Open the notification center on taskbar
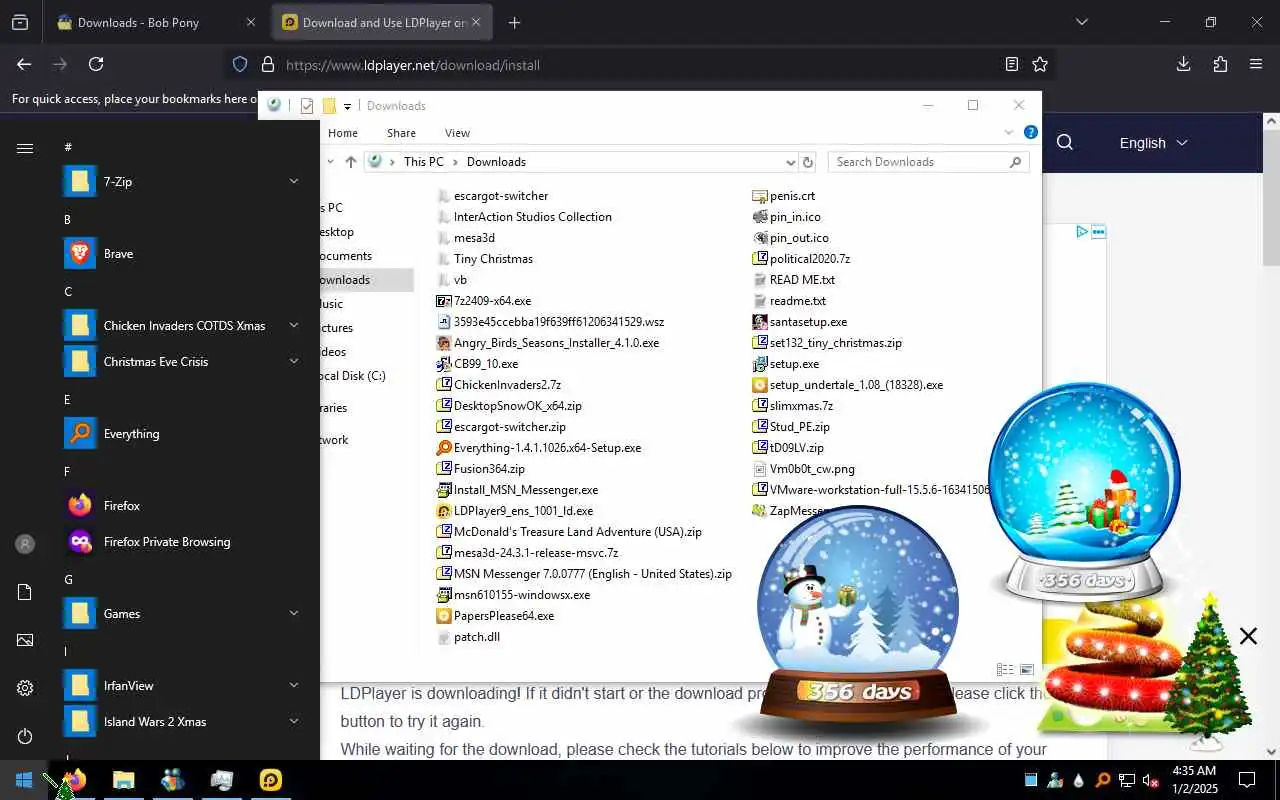1280x800 pixels. pos(1247,780)
